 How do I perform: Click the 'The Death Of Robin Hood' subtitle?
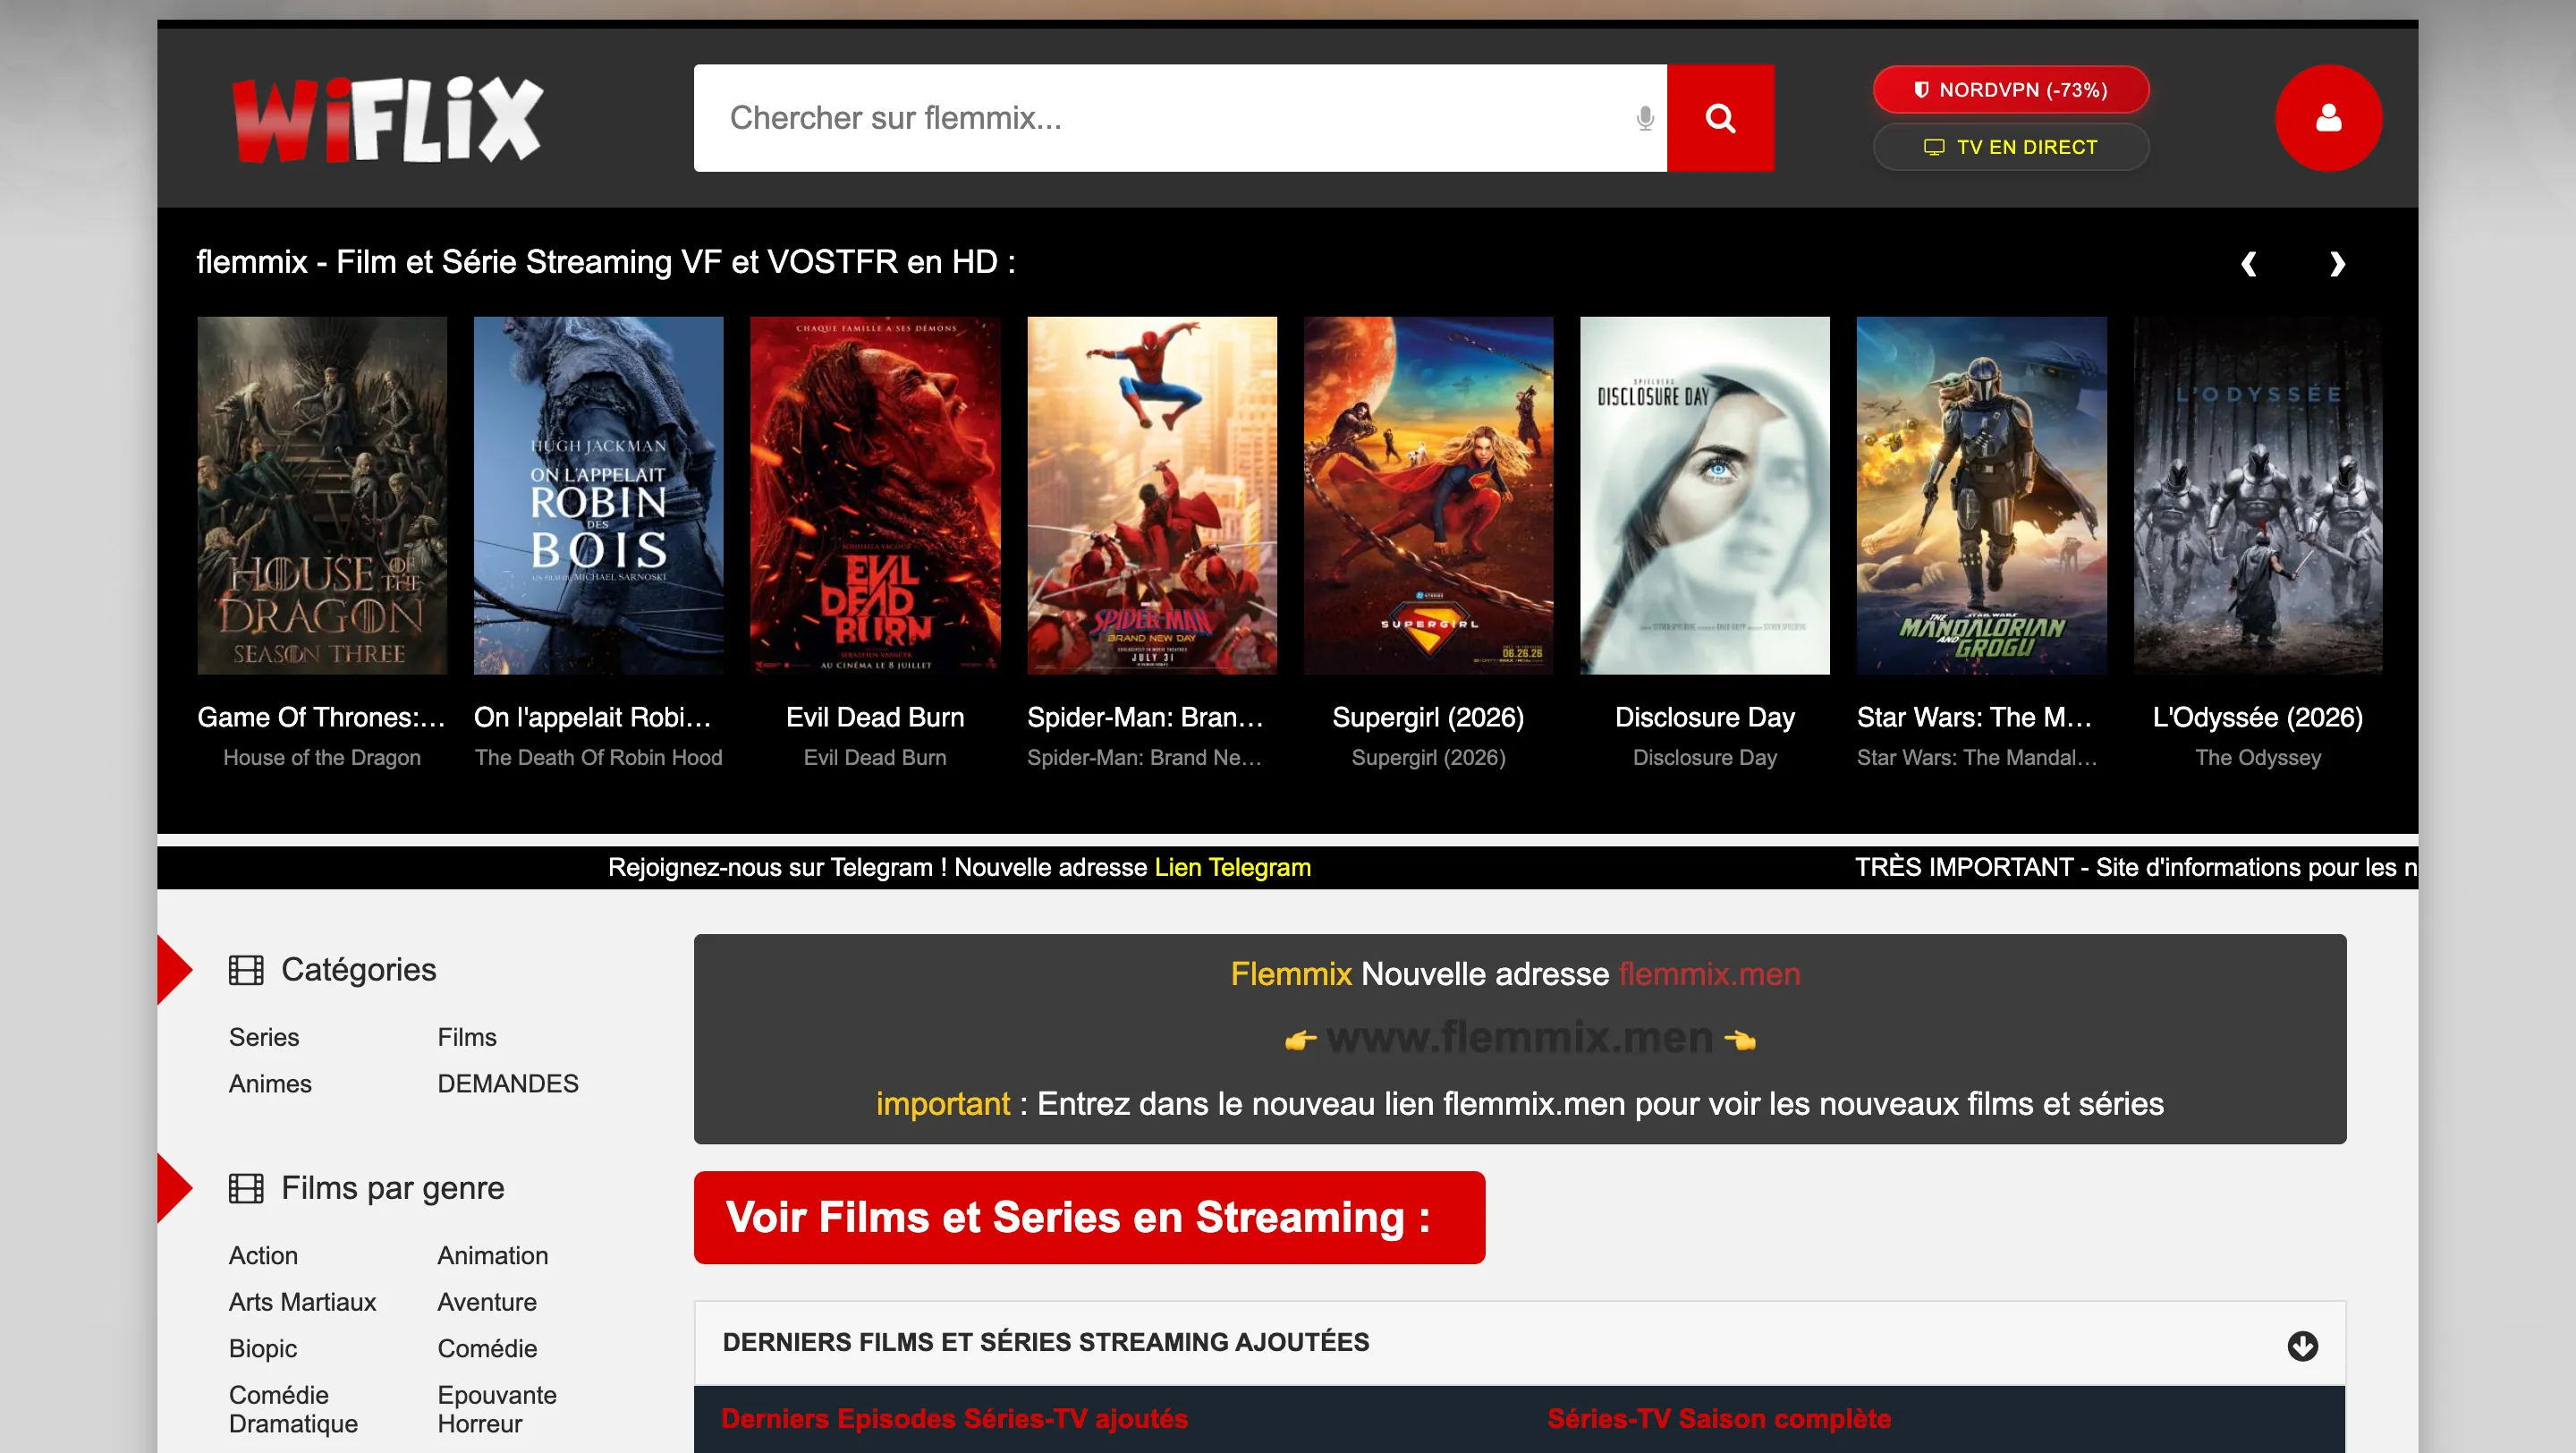coord(598,757)
